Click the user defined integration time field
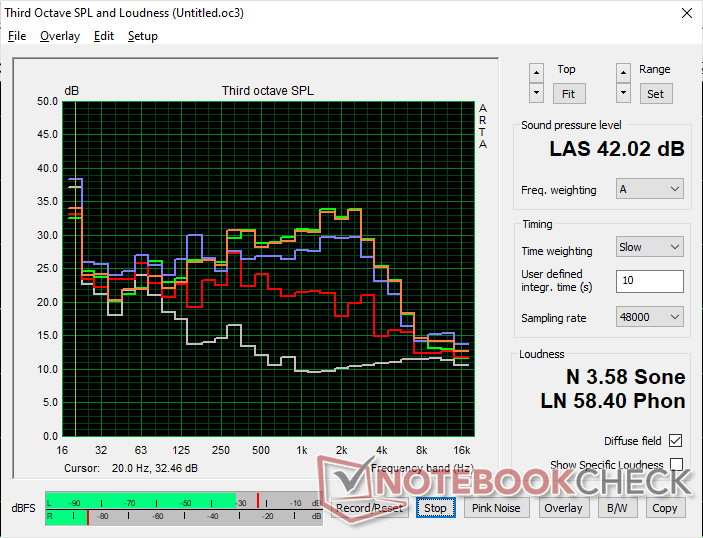 pyautogui.click(x=649, y=281)
